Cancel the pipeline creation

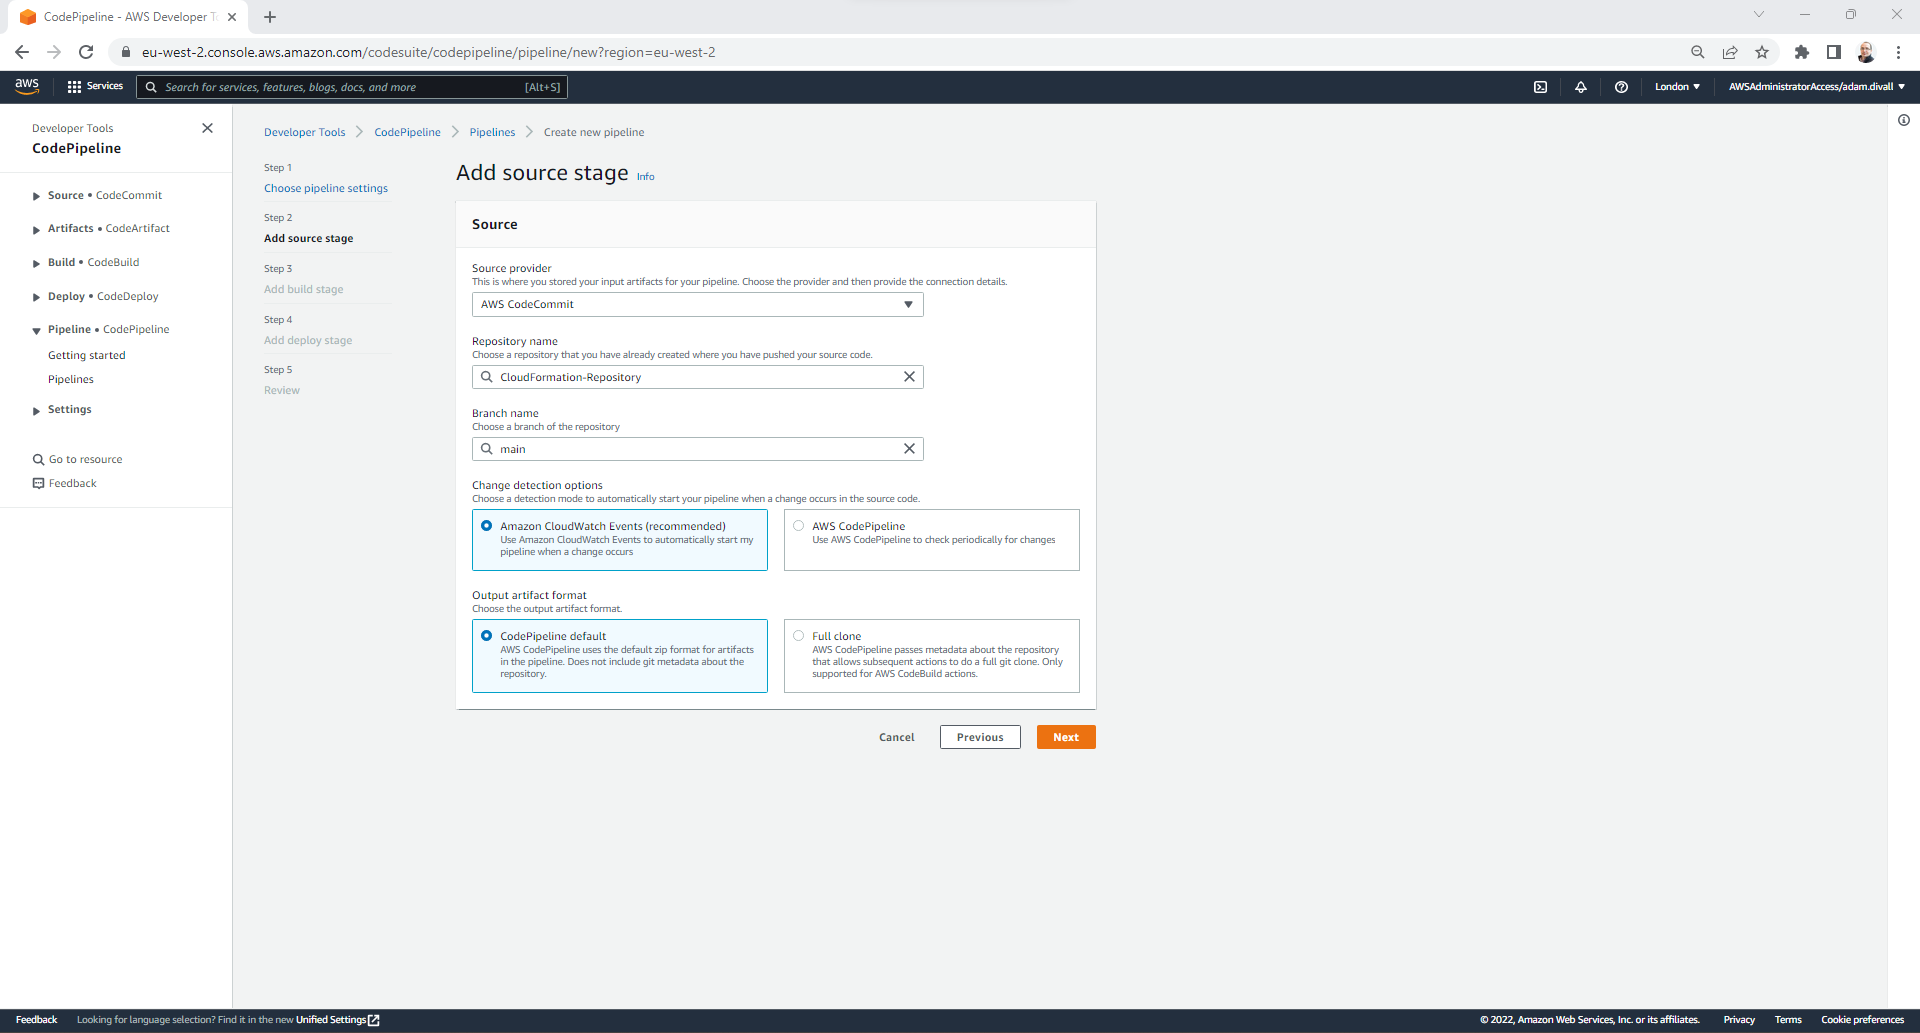(x=897, y=737)
